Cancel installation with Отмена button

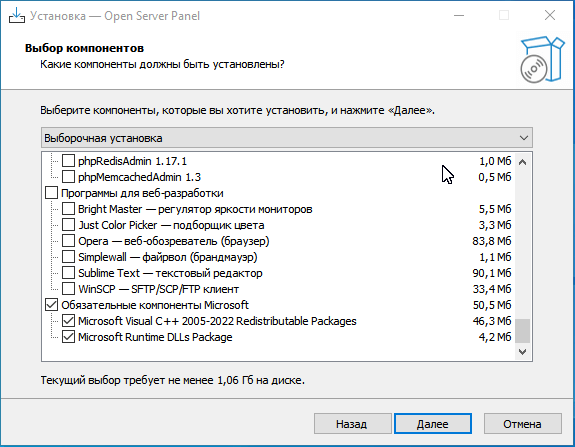tap(522, 424)
